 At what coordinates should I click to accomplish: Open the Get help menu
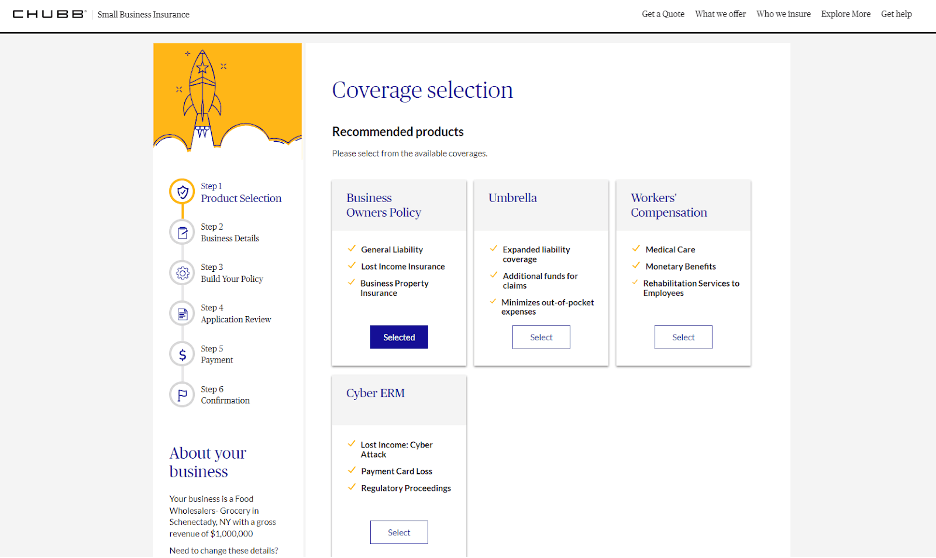point(896,14)
